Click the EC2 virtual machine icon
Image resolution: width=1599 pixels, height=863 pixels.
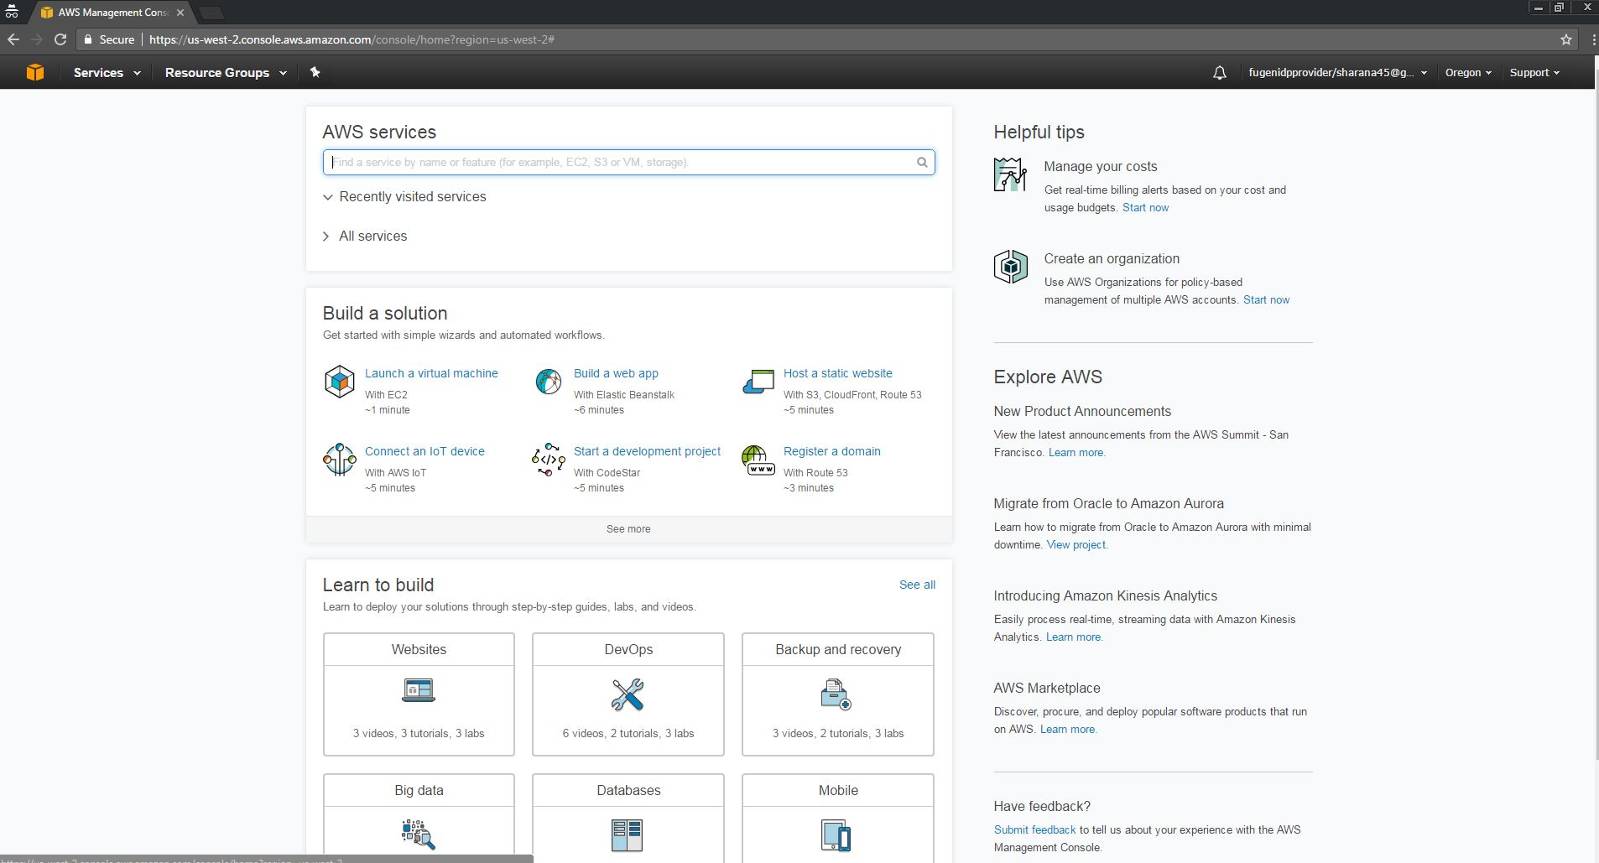pyautogui.click(x=339, y=381)
